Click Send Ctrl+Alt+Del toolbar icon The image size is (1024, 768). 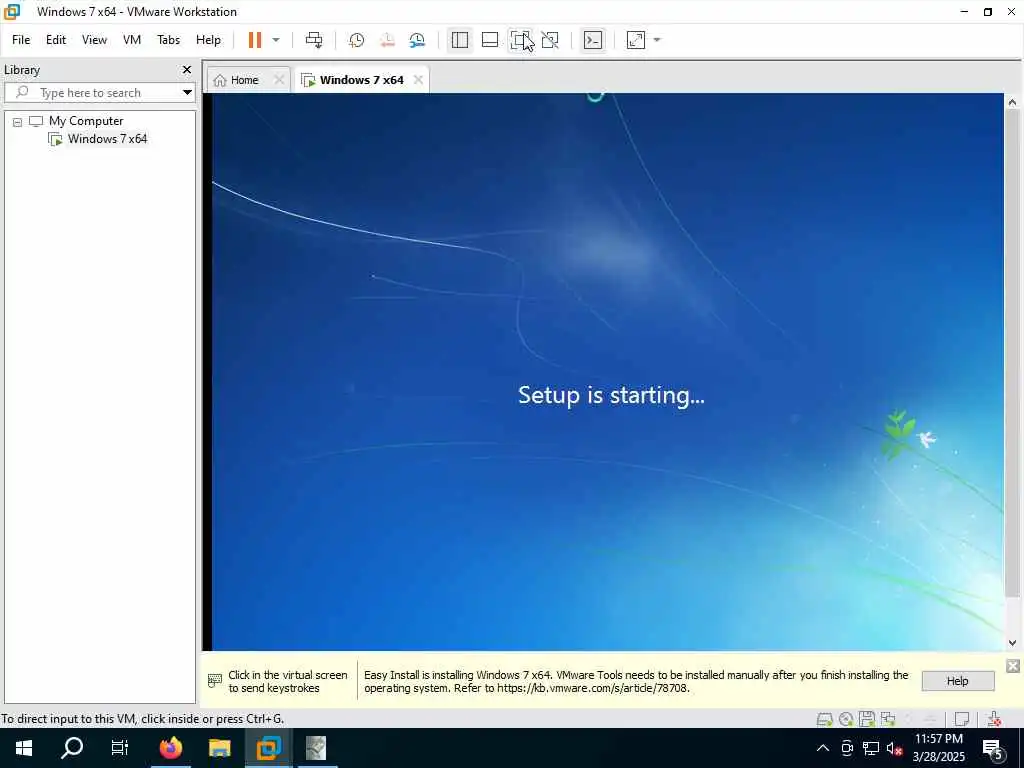point(314,40)
